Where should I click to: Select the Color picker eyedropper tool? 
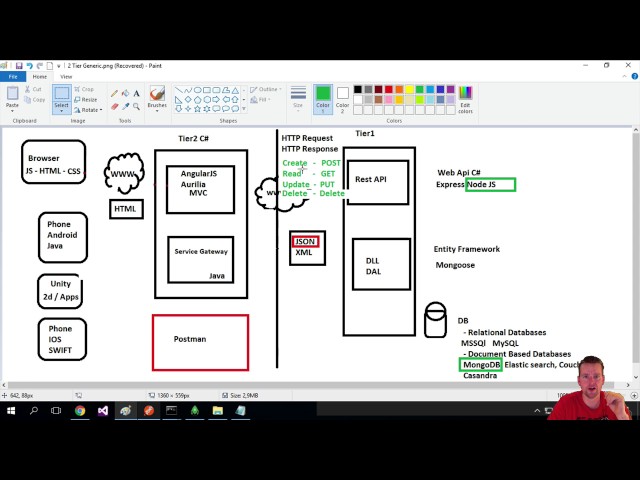pyautogui.click(x=126, y=105)
